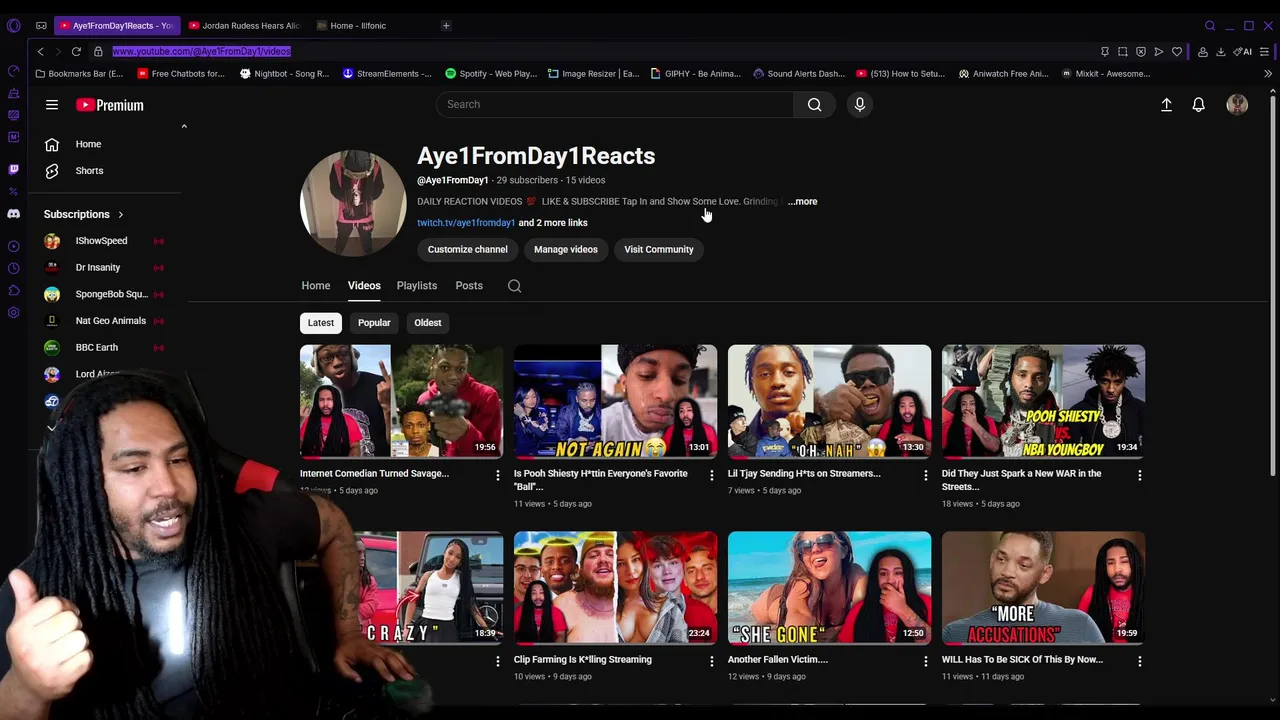
Task: Open the Bookmarks Bar folder
Action: click(79, 73)
